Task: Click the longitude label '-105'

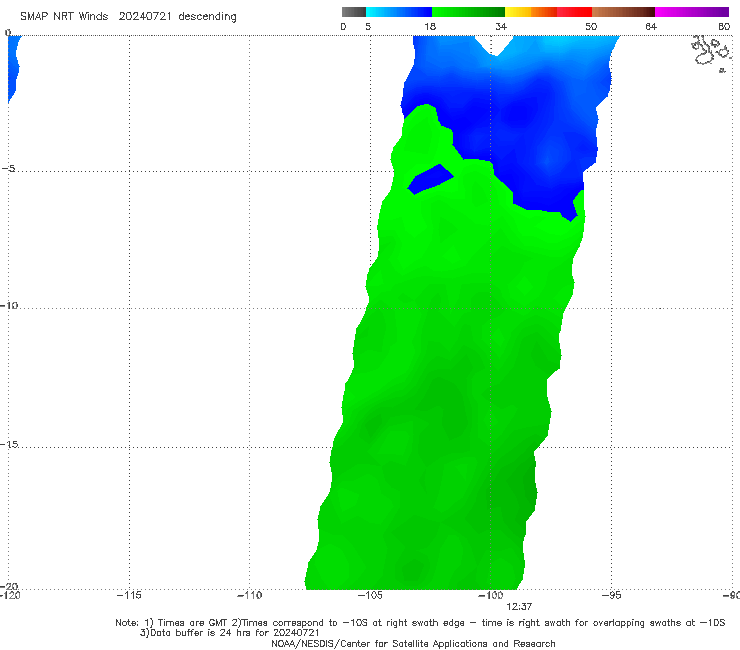Action: 370,595
